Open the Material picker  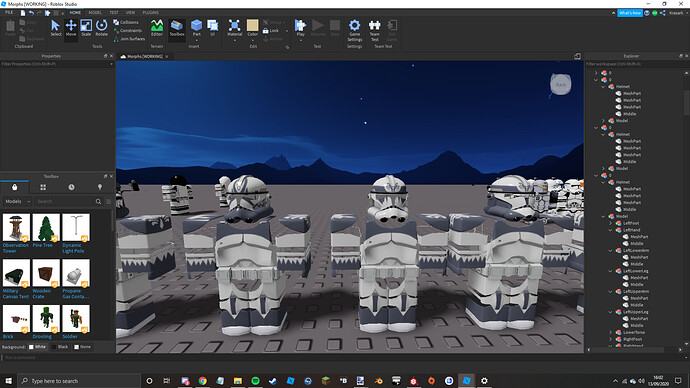pos(235,27)
